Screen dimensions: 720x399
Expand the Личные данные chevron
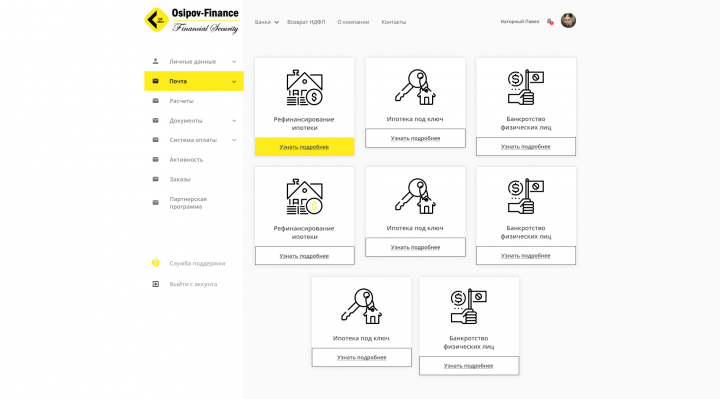(x=234, y=62)
